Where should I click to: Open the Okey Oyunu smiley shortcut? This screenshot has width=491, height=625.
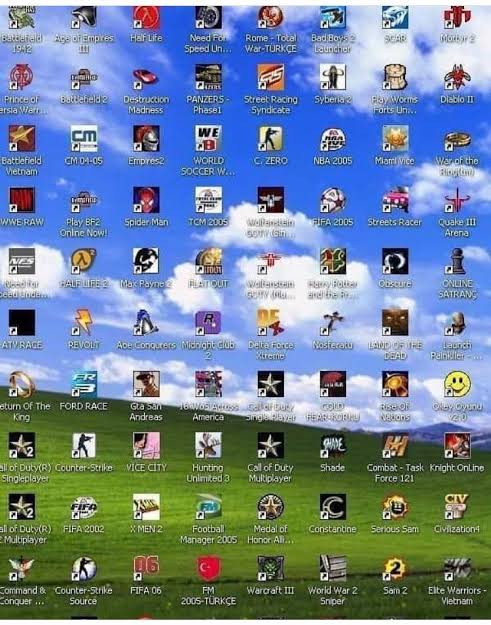457,384
